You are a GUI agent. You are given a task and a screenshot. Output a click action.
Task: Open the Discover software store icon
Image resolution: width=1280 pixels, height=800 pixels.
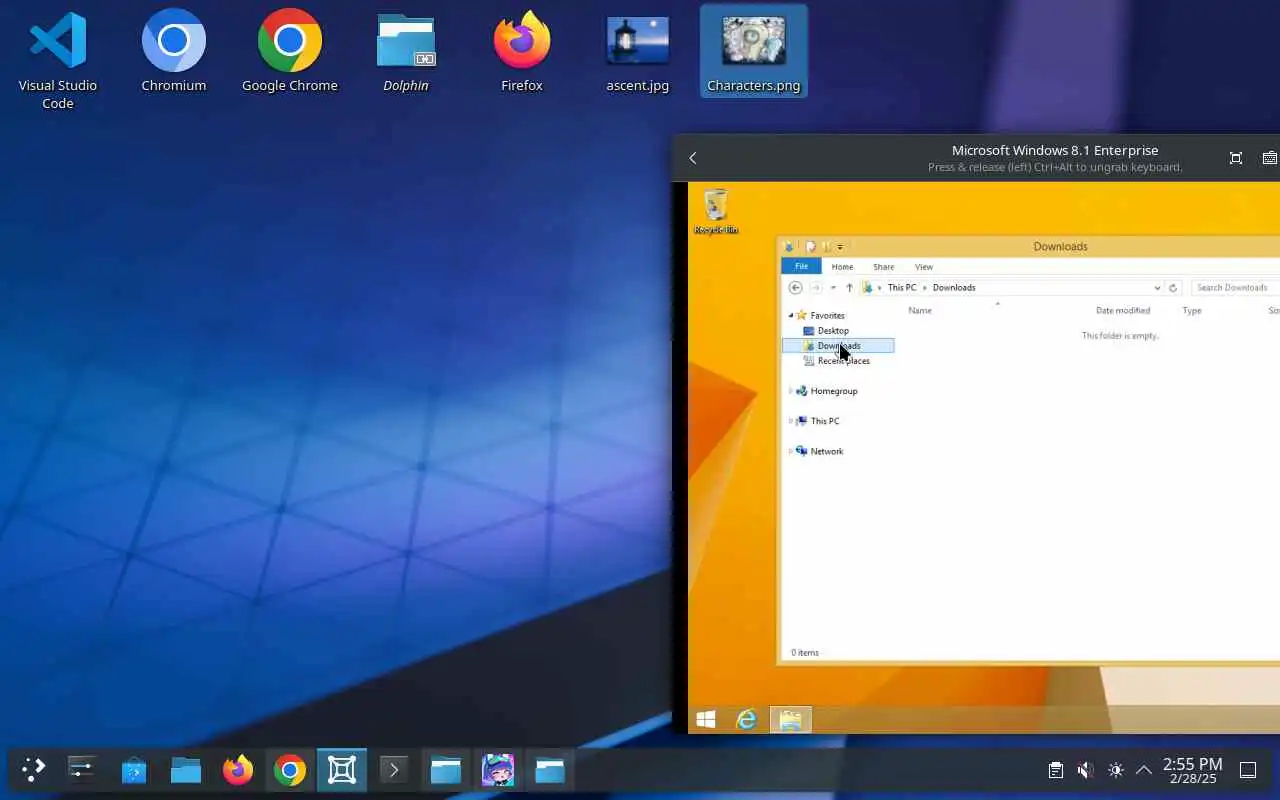[134, 770]
